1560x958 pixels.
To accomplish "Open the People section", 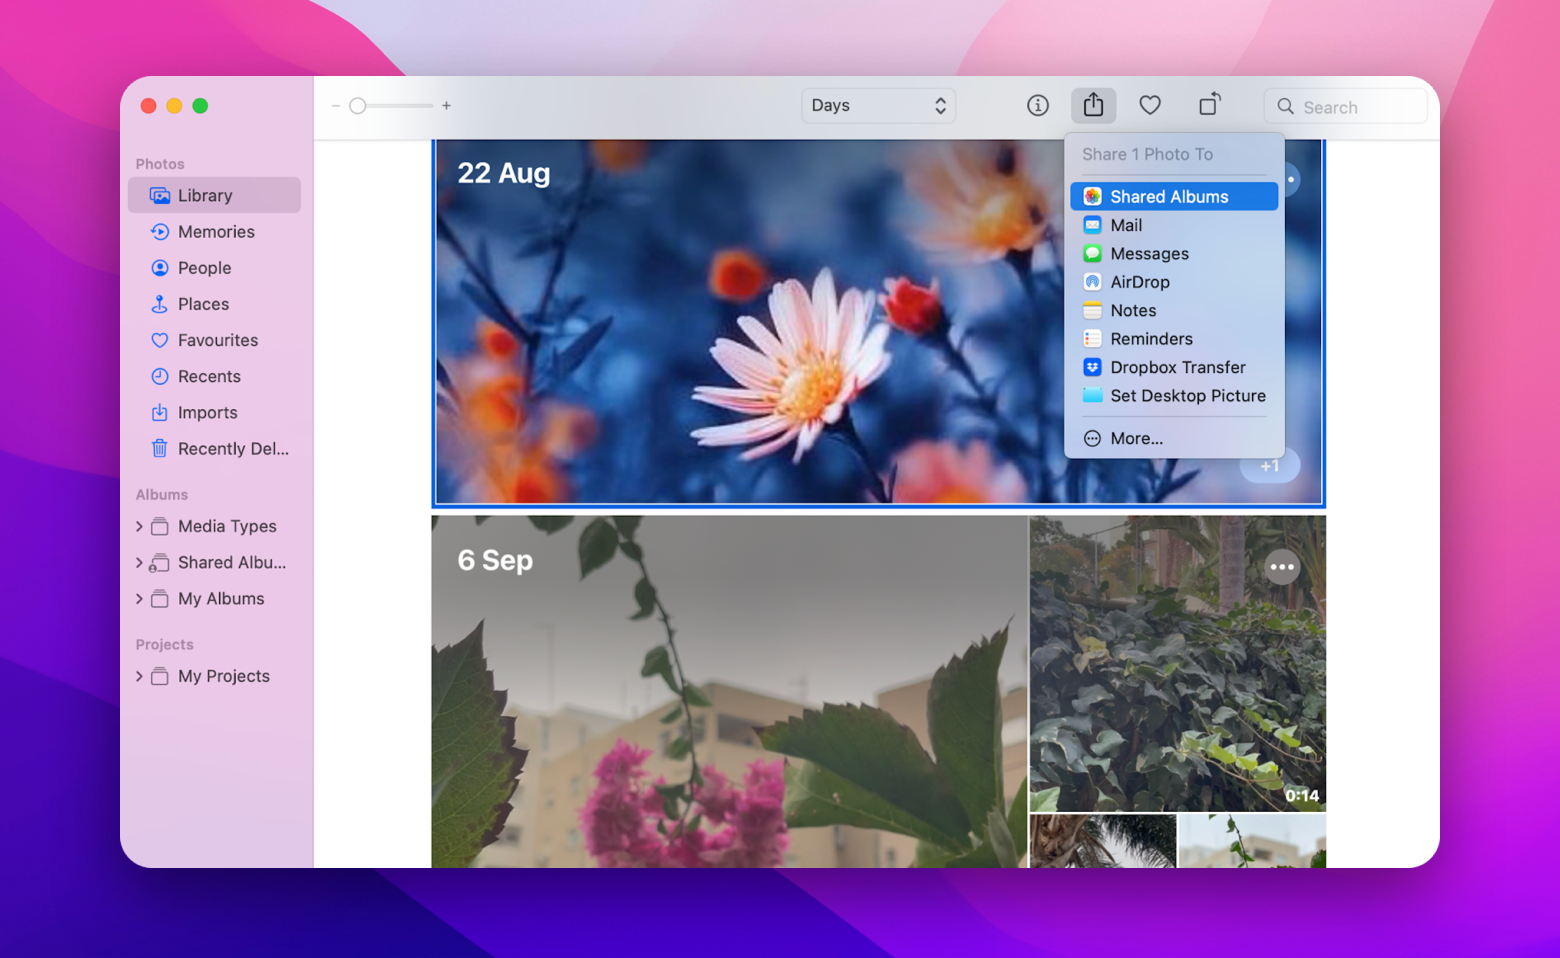I will click(x=204, y=267).
